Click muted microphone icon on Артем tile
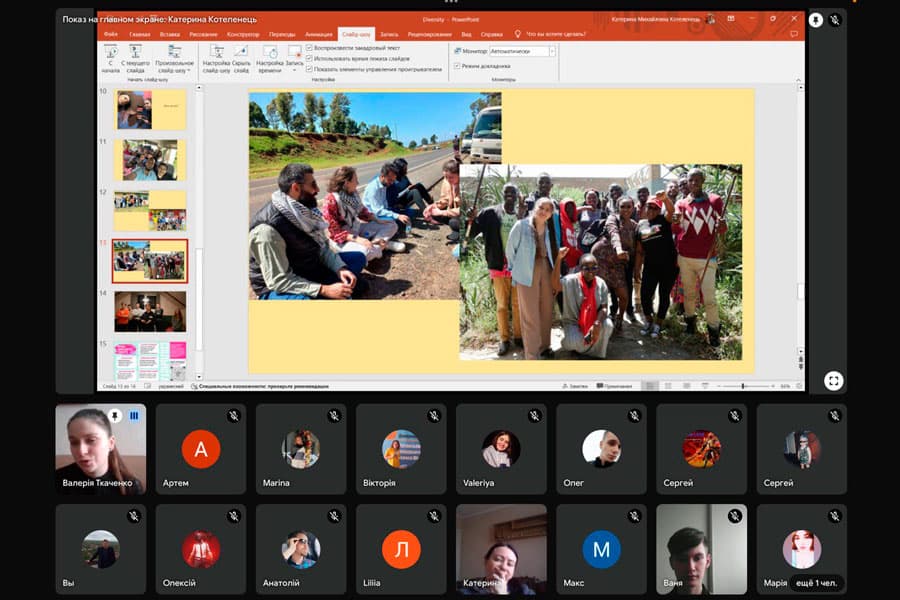 233,416
